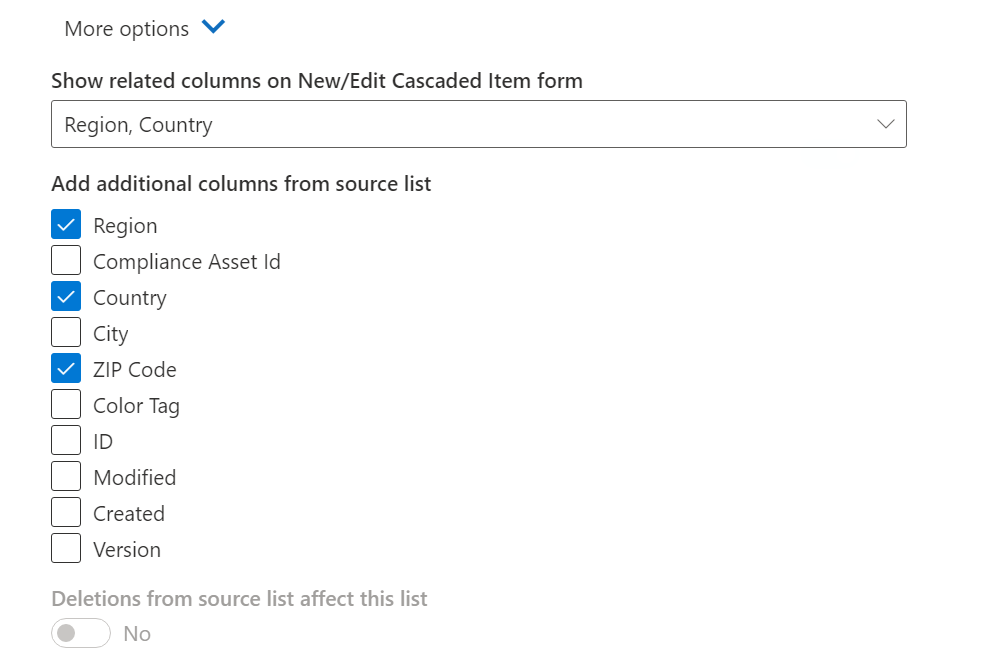Collapse the More options chevron

click(x=214, y=28)
